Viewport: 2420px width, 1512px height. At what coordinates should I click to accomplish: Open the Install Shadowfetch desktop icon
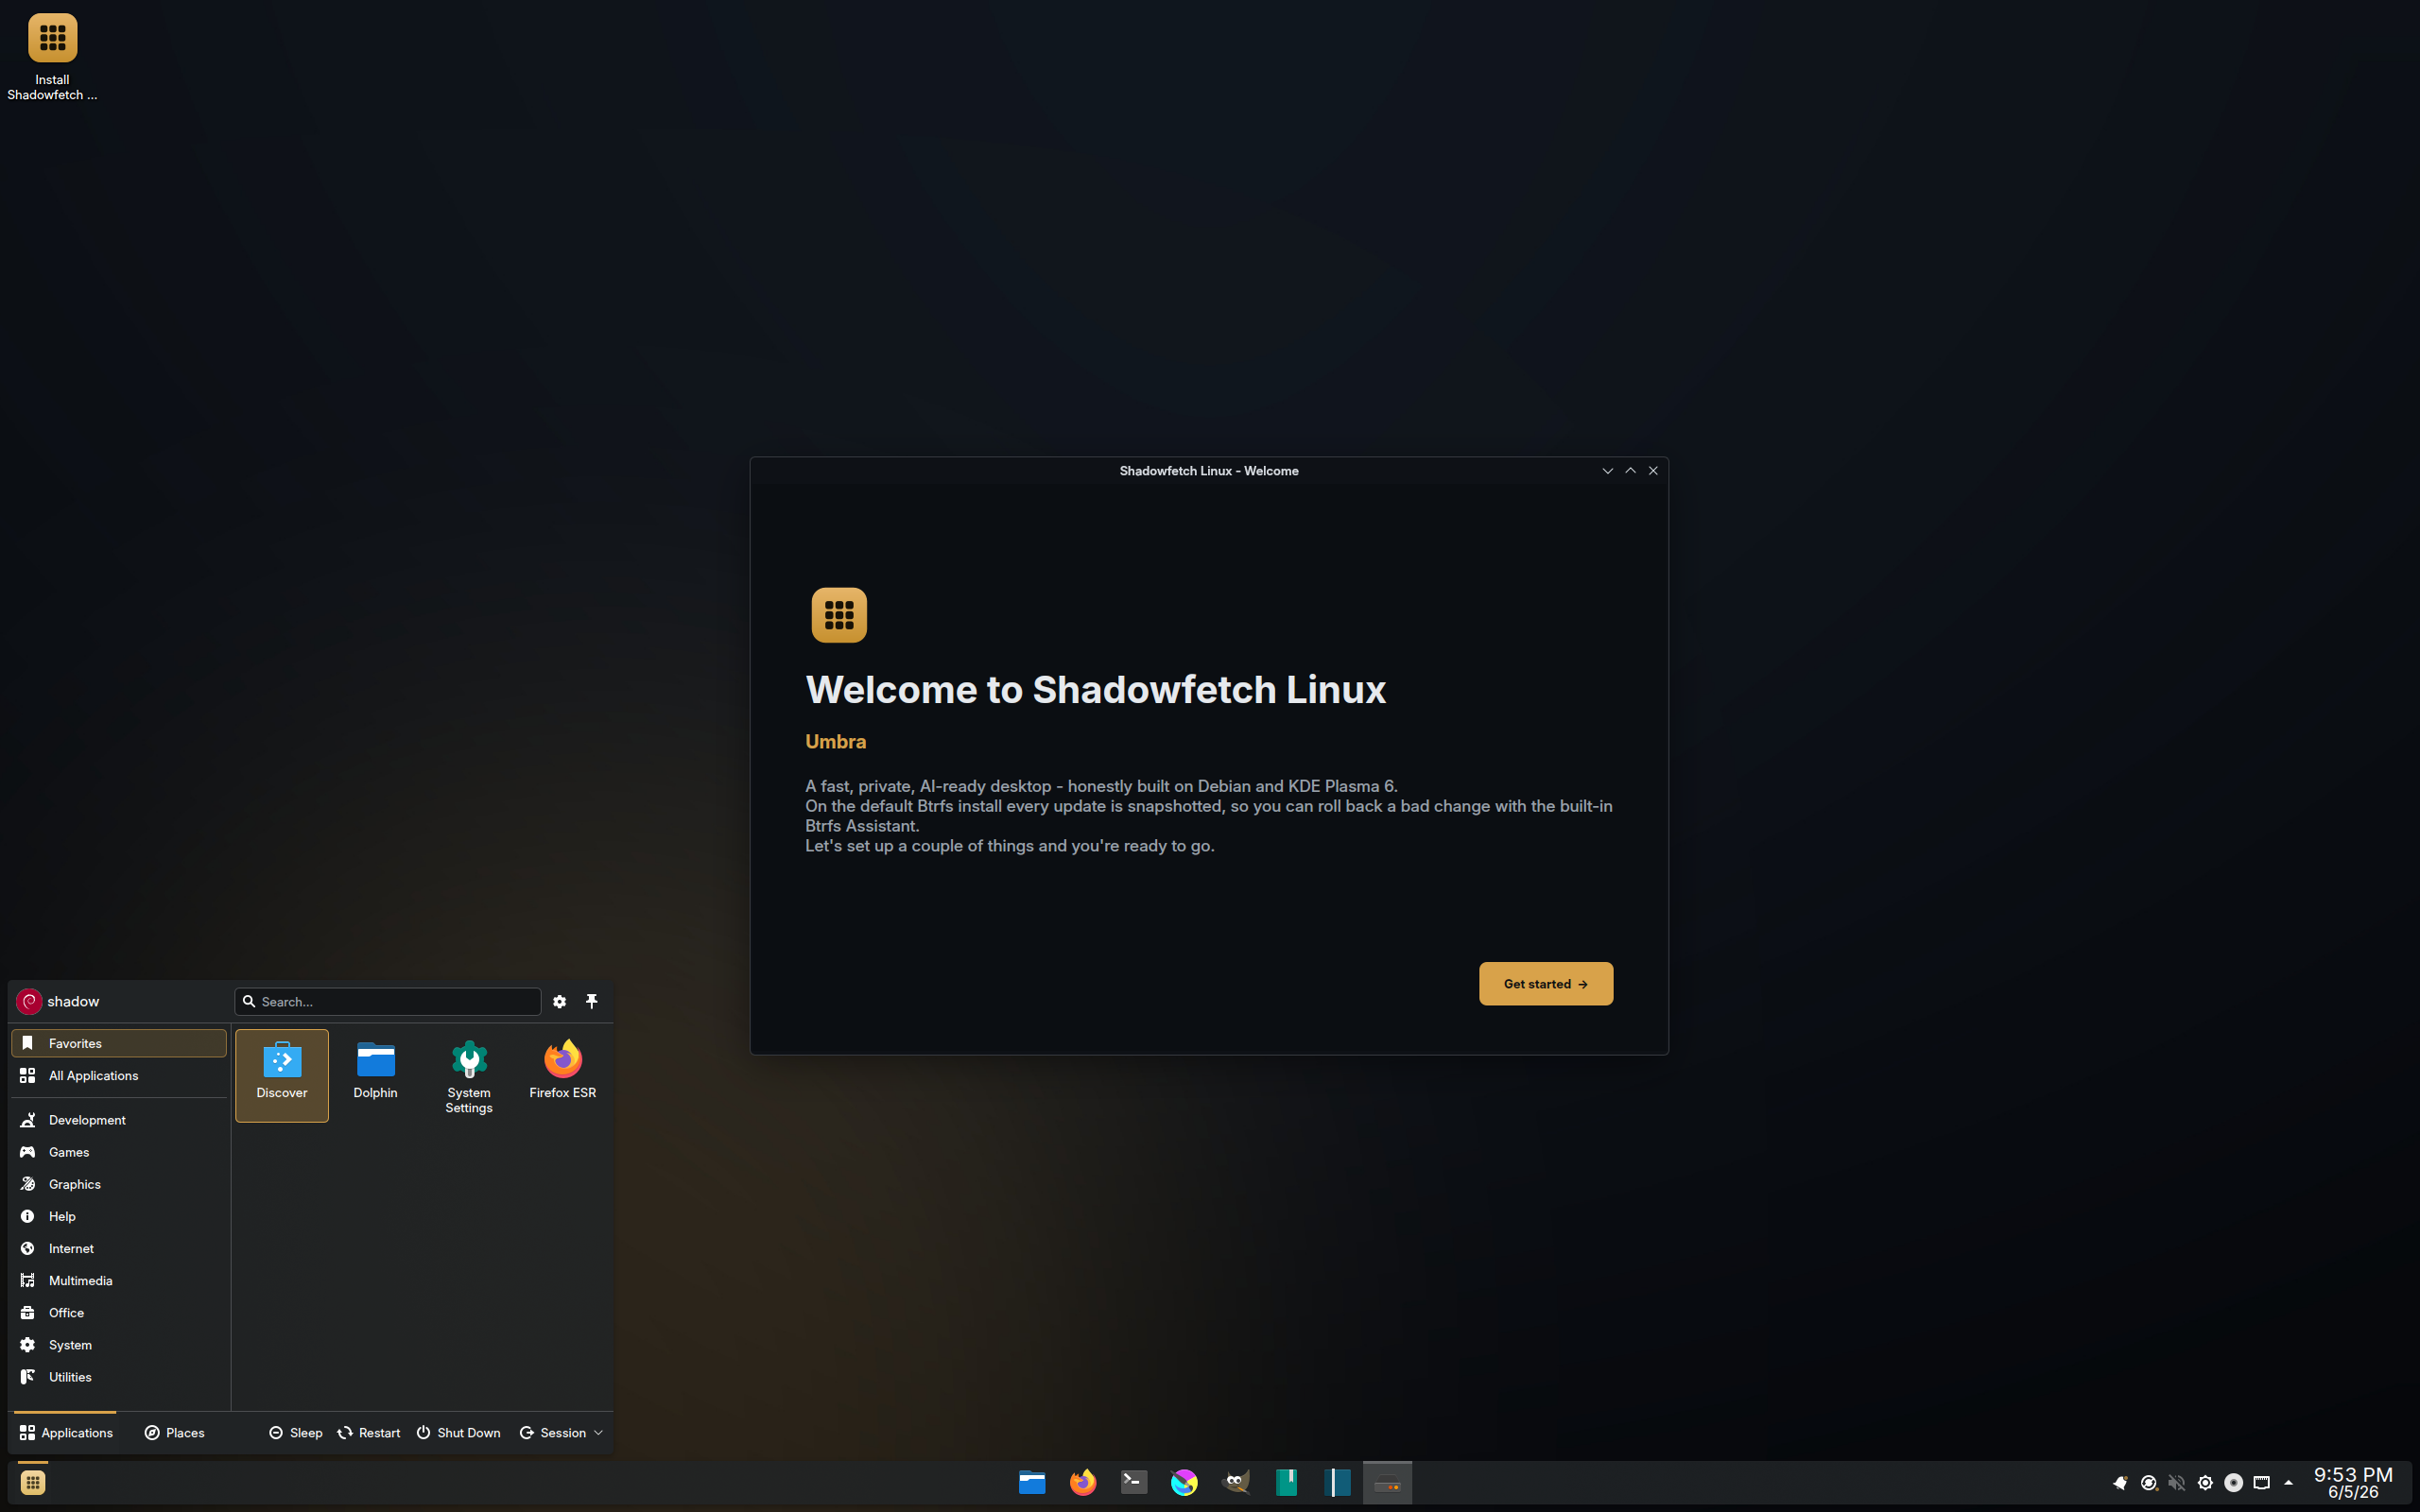[x=52, y=58]
